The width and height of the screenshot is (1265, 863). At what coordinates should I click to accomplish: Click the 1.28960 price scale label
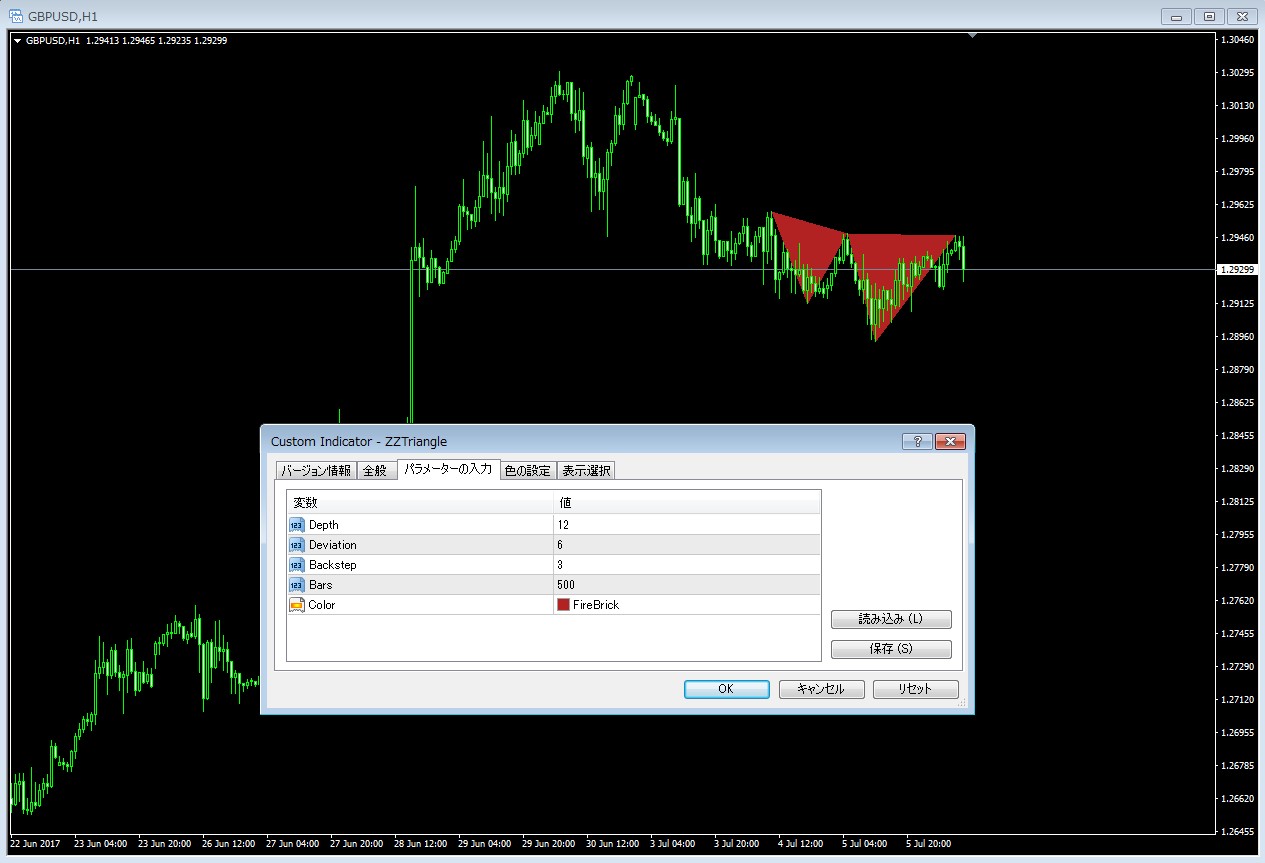(1239, 337)
